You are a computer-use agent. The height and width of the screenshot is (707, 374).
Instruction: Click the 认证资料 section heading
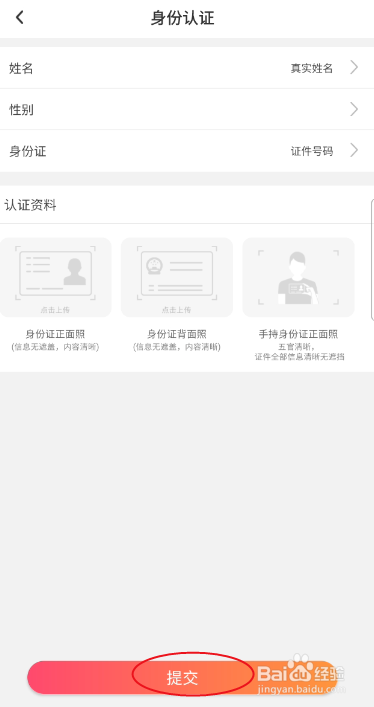(x=30, y=206)
